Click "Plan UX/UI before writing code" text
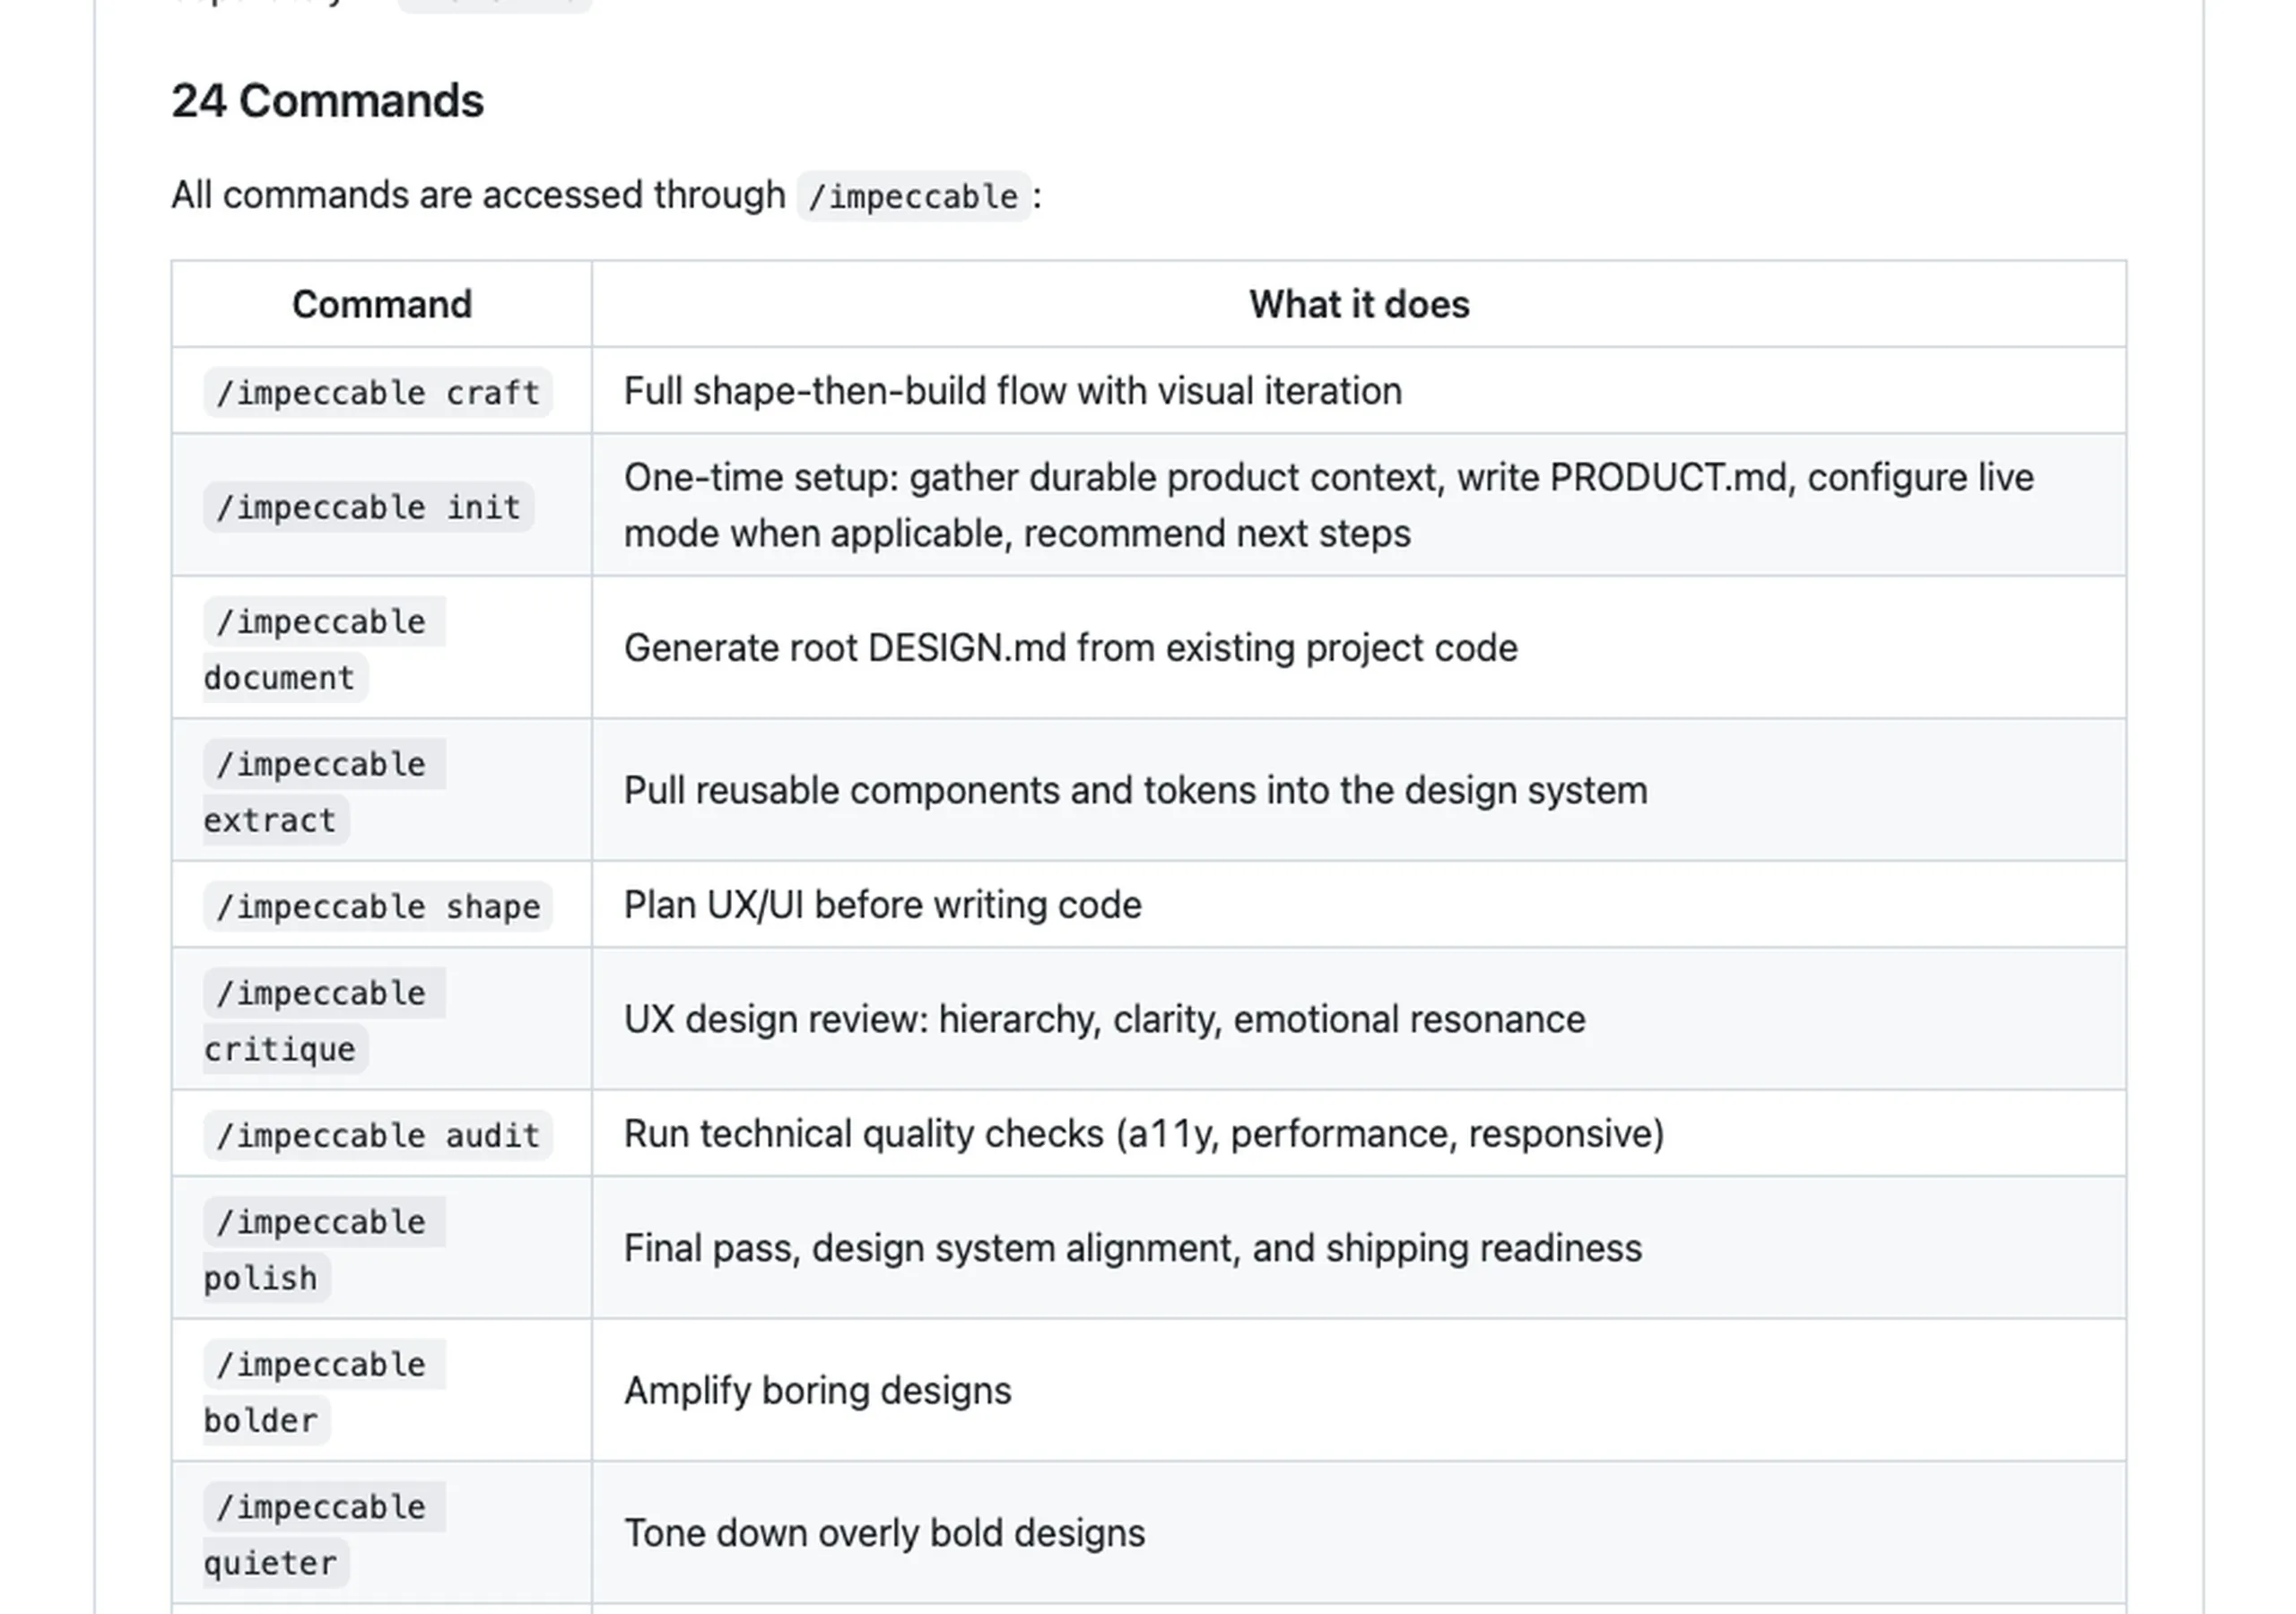The height and width of the screenshot is (1614, 2296). pyautogui.click(x=883, y=905)
